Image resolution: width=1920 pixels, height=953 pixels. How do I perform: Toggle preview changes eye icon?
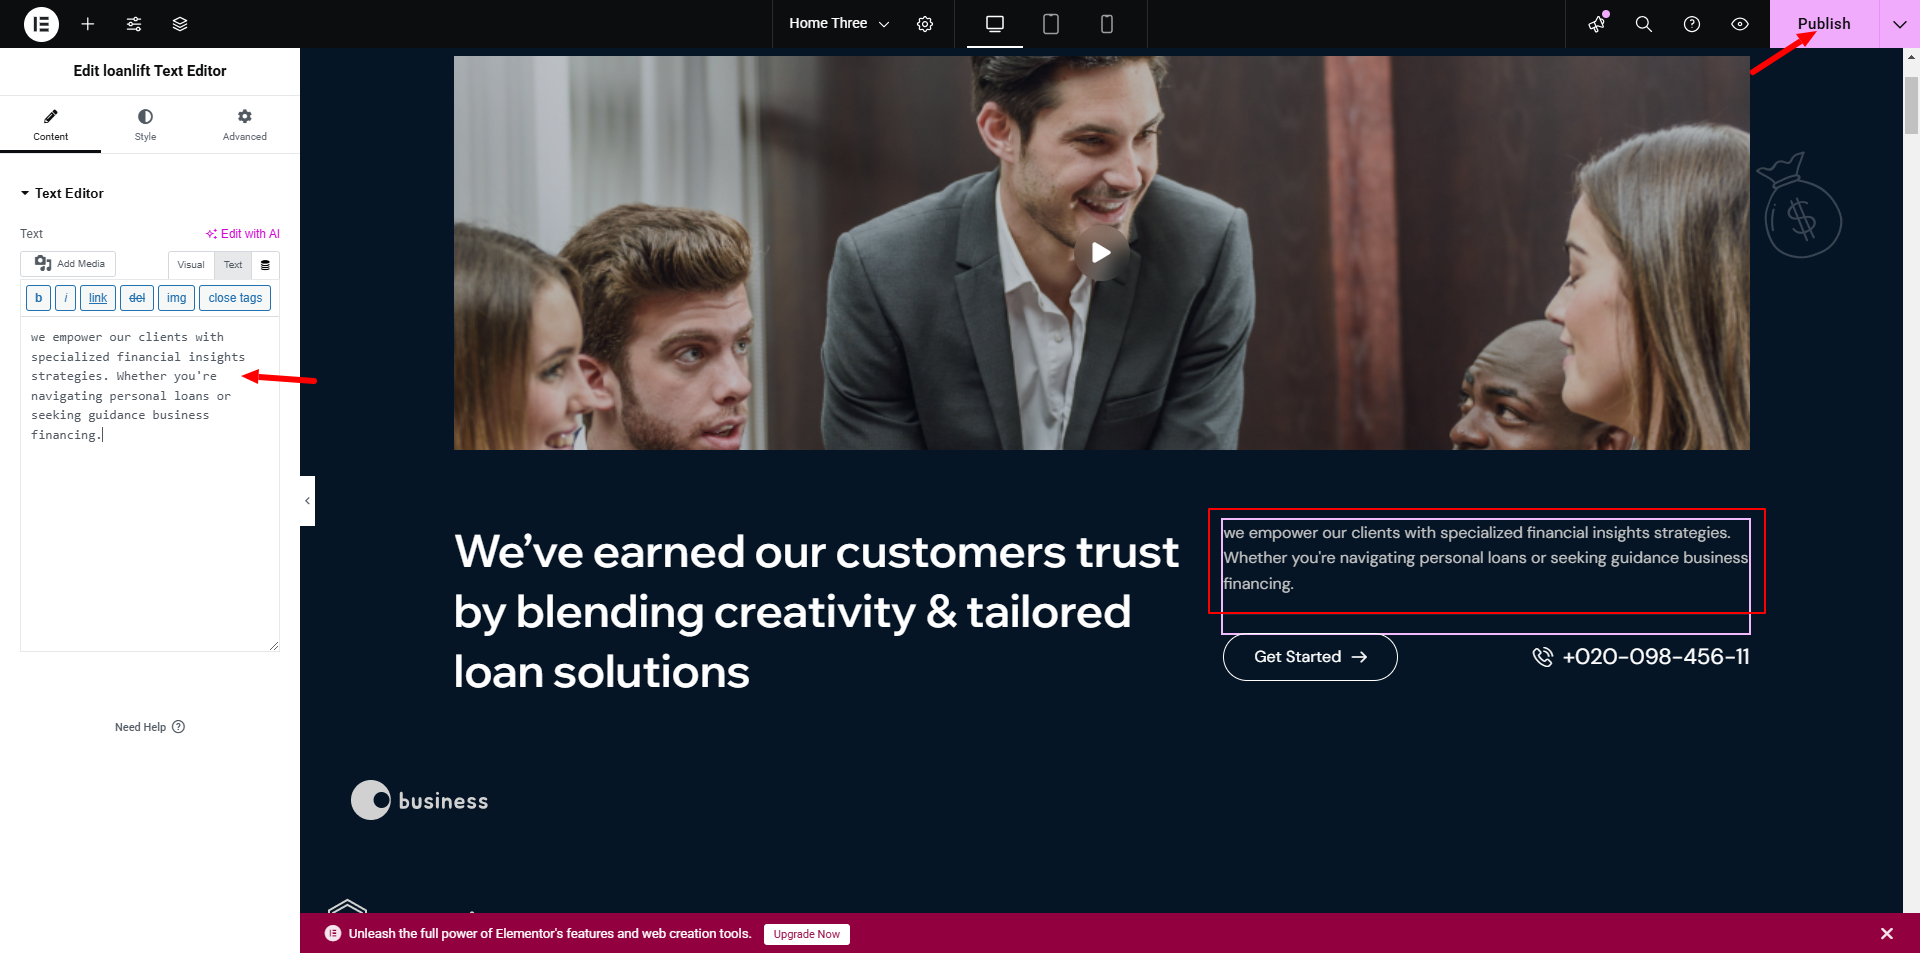pos(1739,24)
